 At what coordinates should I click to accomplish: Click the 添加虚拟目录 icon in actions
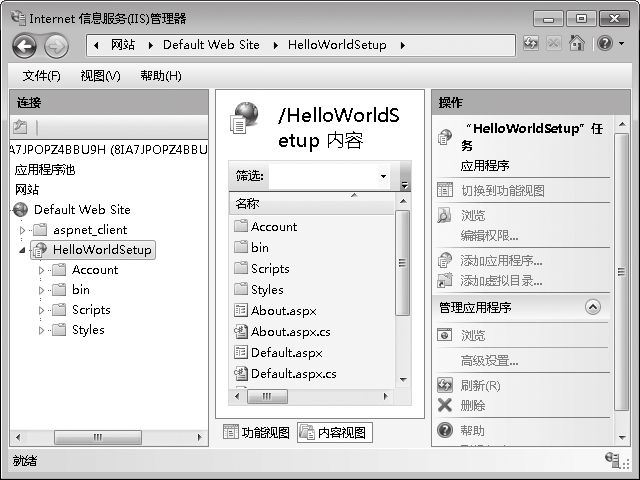point(445,280)
